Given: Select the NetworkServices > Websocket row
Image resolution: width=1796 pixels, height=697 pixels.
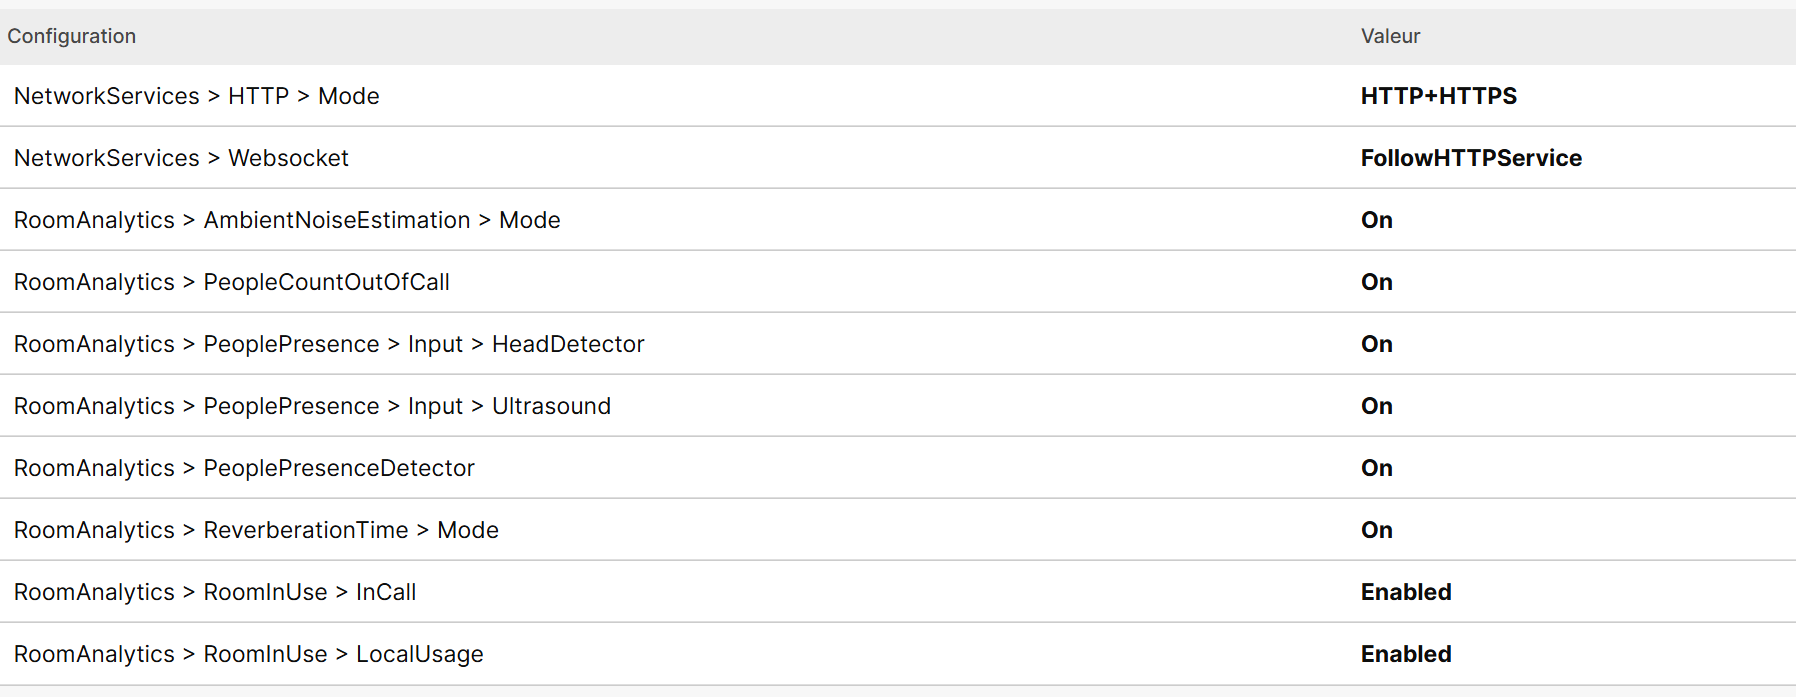Looking at the screenshot, I should click(898, 158).
